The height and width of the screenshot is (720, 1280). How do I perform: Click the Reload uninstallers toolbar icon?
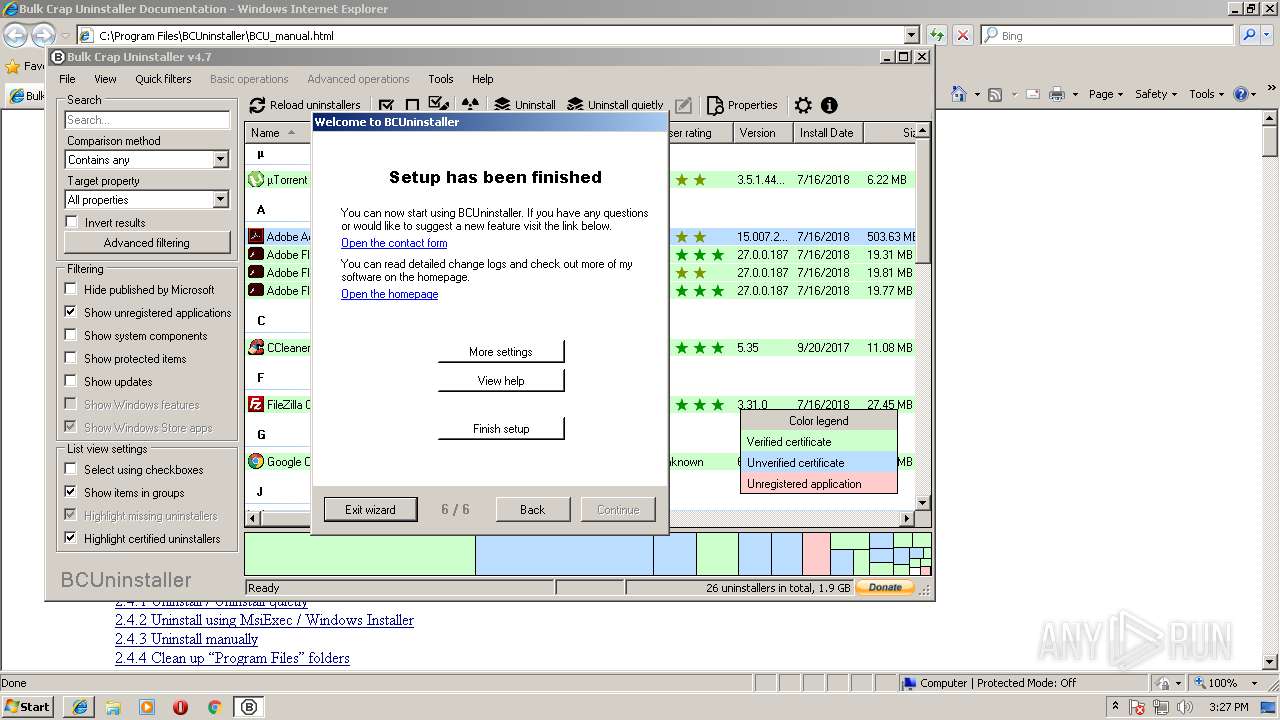[257, 105]
